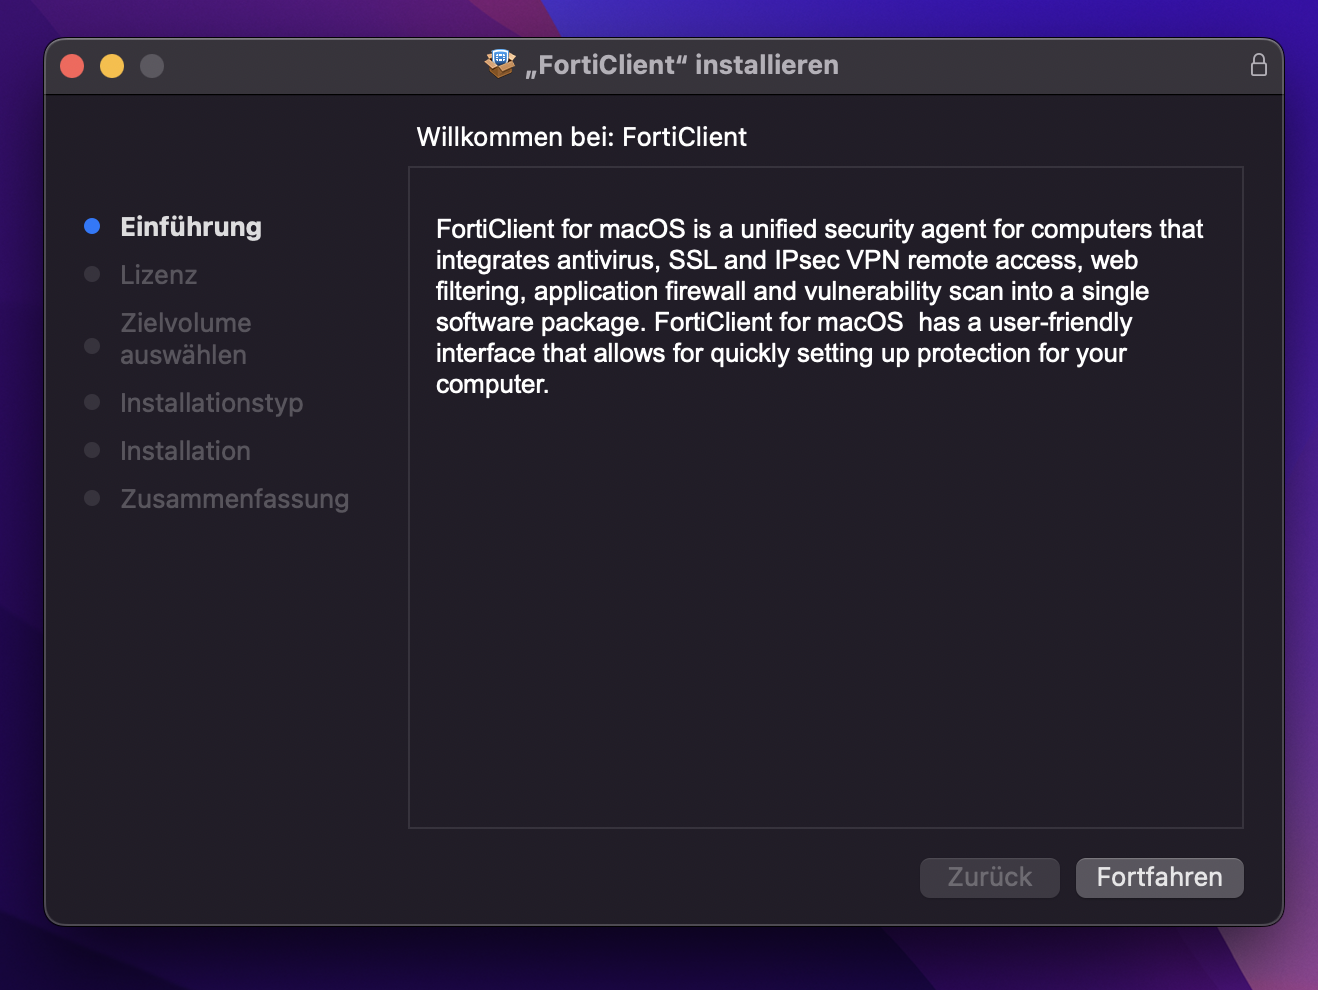Viewport: 1318px width, 990px height.
Task: Click the FortiClient description paragraph
Action: pyautogui.click(x=819, y=306)
